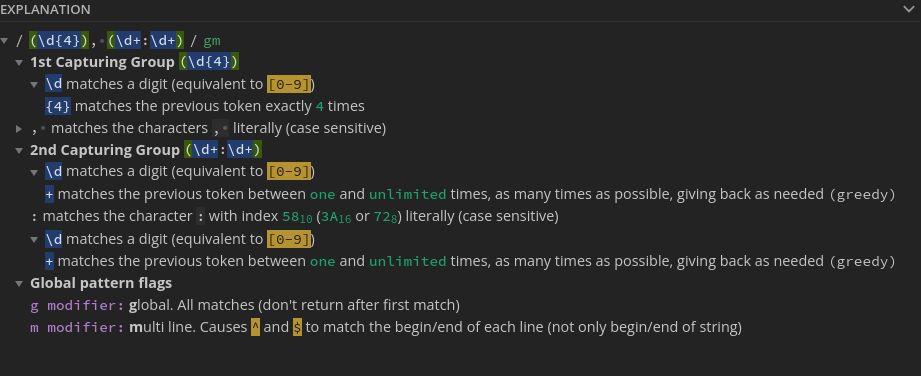Click the ^ anchor token in m modifier description
The height and width of the screenshot is (376, 921).
click(256, 327)
